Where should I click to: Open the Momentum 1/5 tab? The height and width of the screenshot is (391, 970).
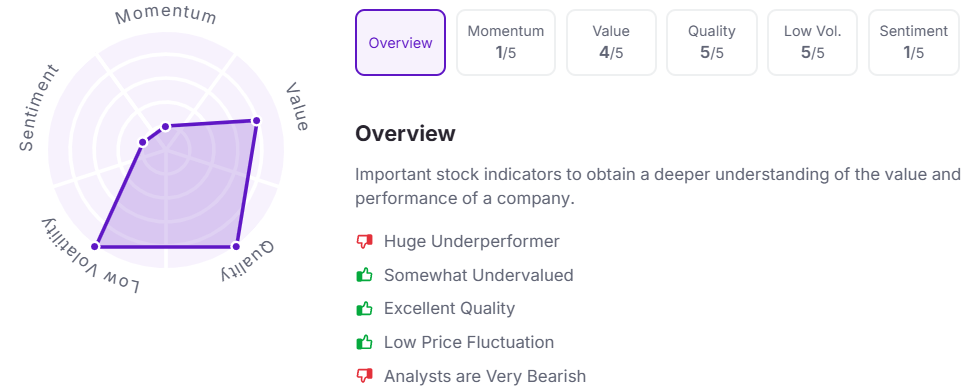tap(506, 43)
